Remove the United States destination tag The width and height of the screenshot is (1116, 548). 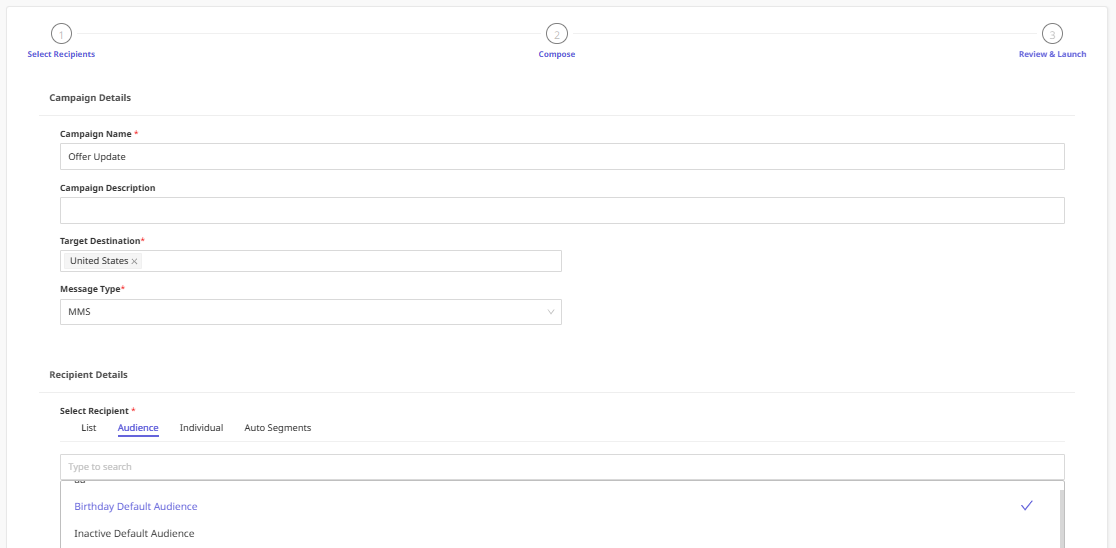(135, 261)
